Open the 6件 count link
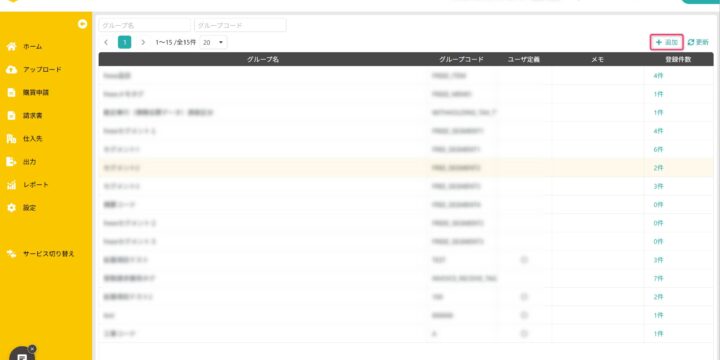The width and height of the screenshot is (720, 360). pyautogui.click(x=658, y=150)
